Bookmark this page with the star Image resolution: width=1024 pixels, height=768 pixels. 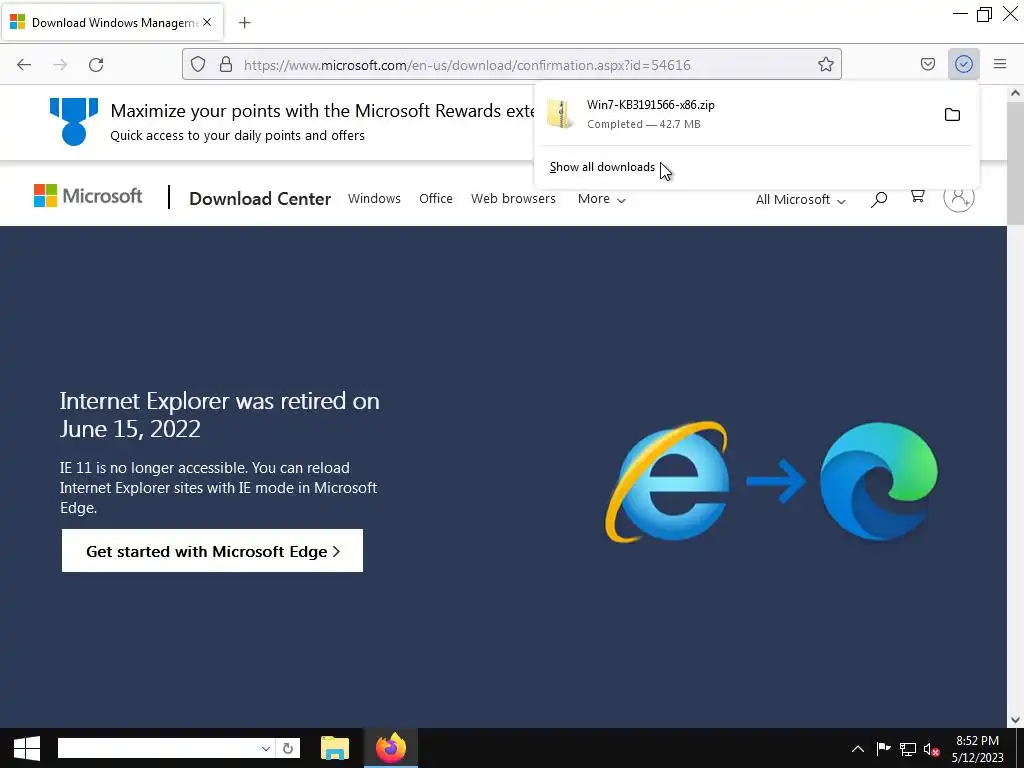pyautogui.click(x=825, y=64)
